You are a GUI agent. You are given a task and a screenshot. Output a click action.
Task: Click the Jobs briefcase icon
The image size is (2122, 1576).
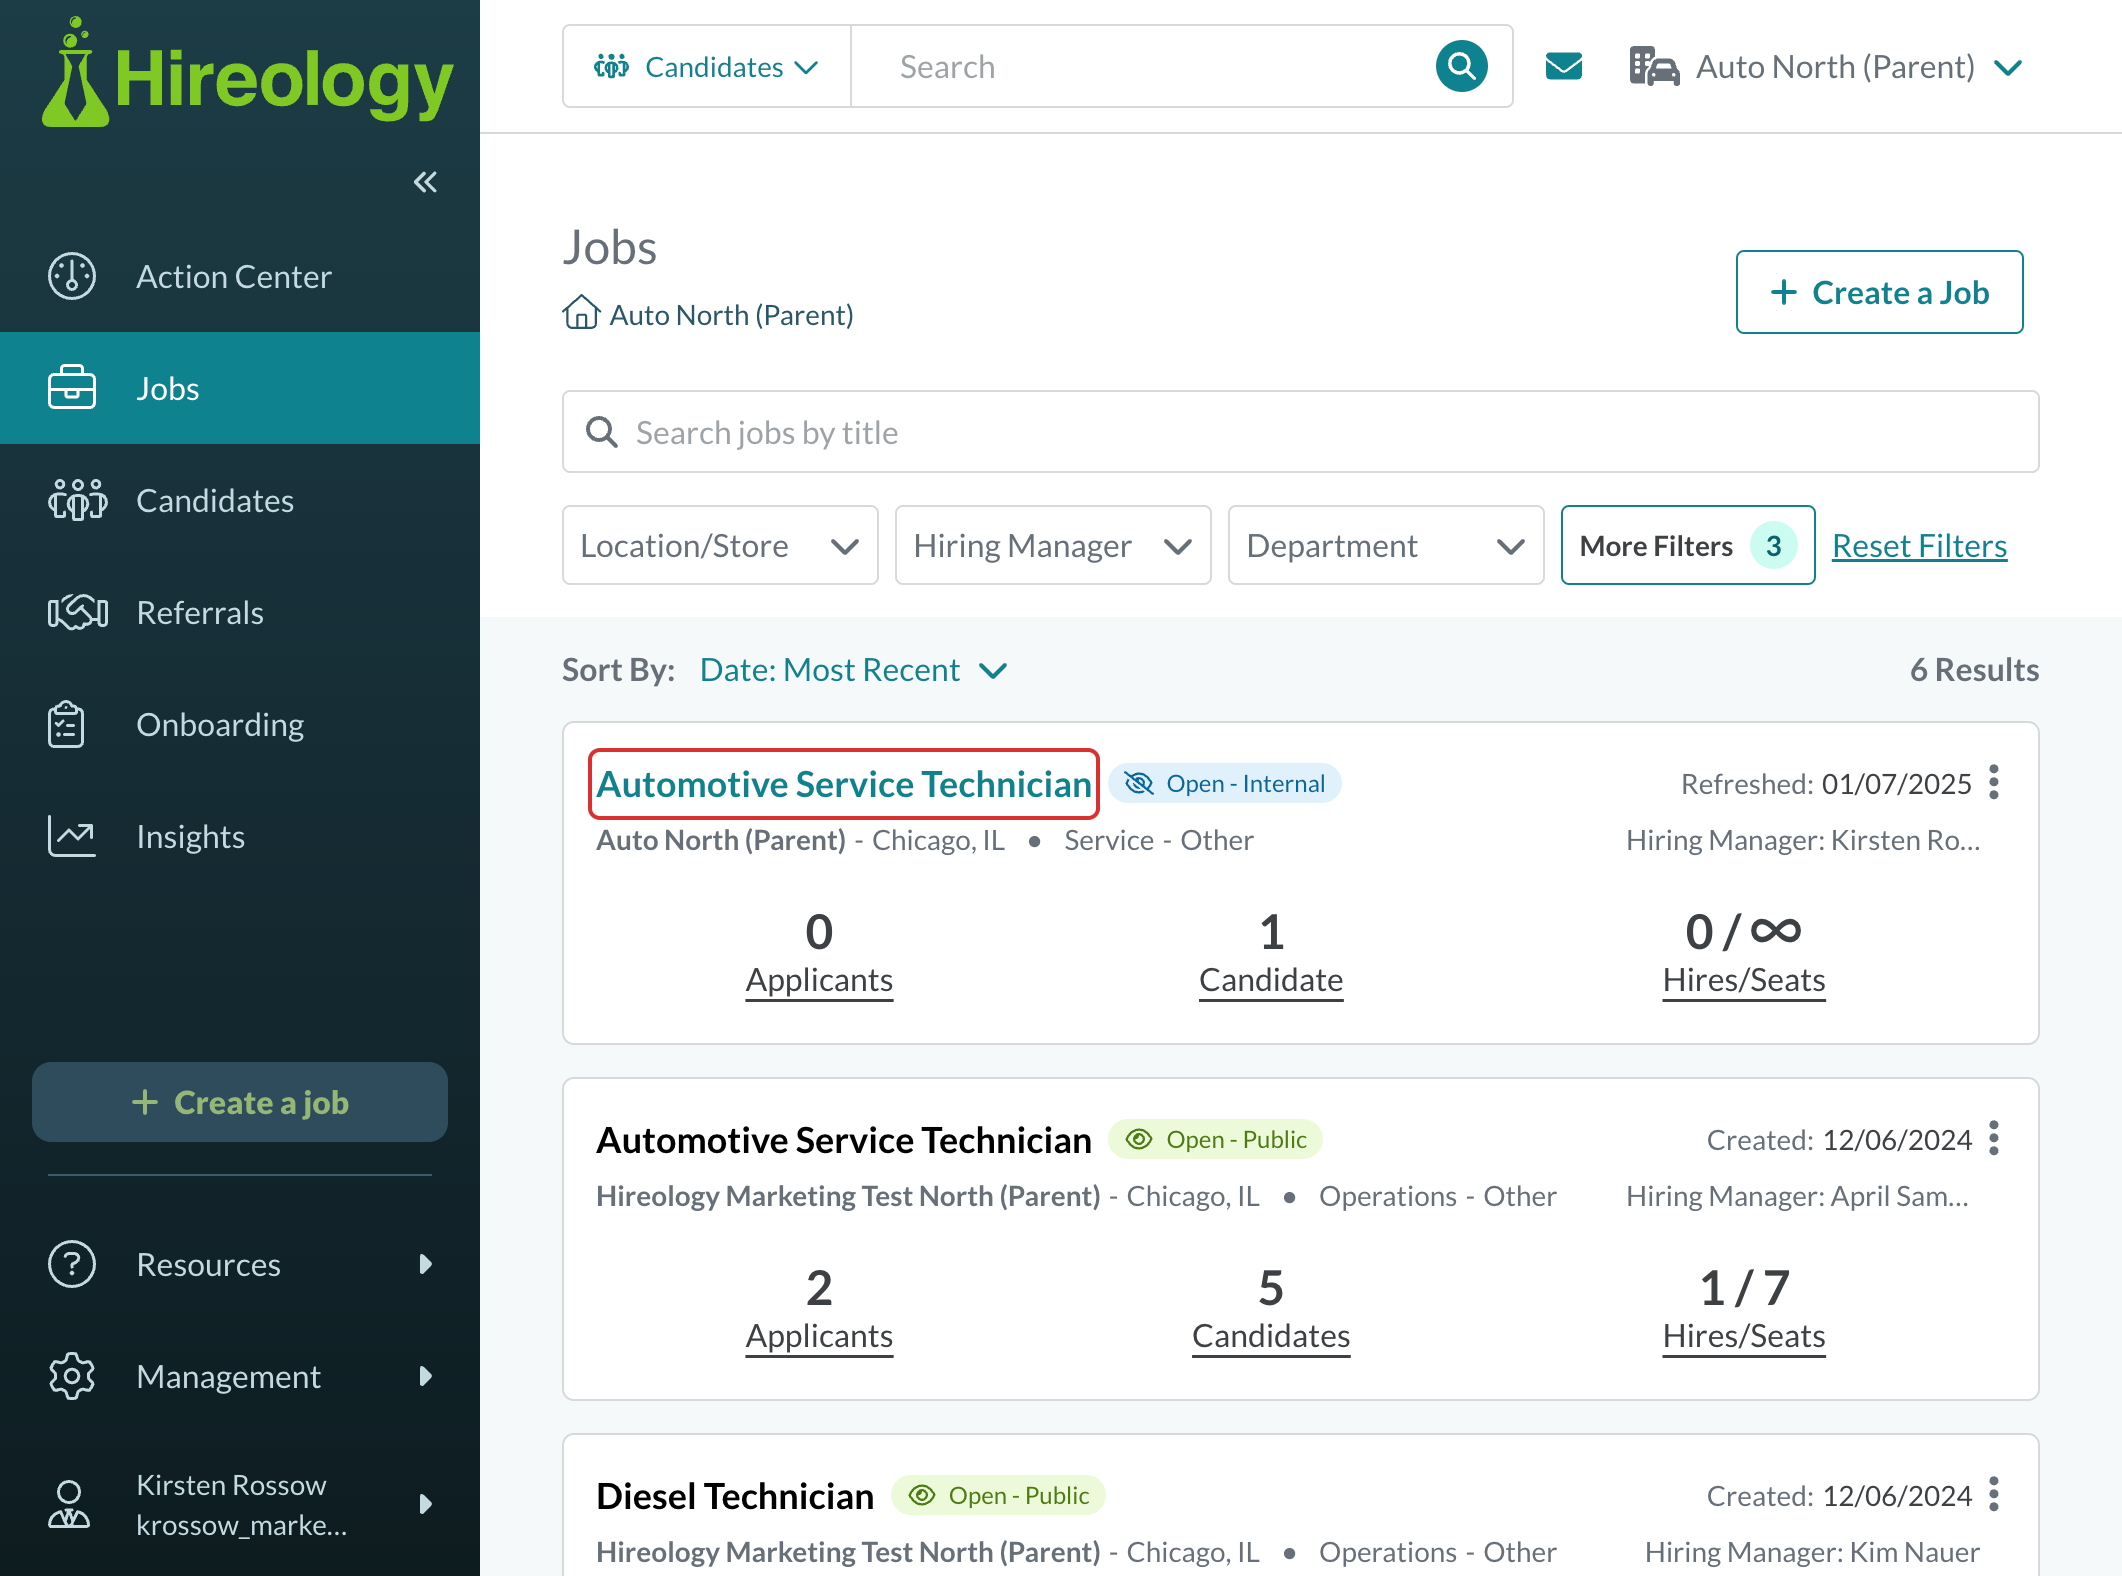(72, 388)
